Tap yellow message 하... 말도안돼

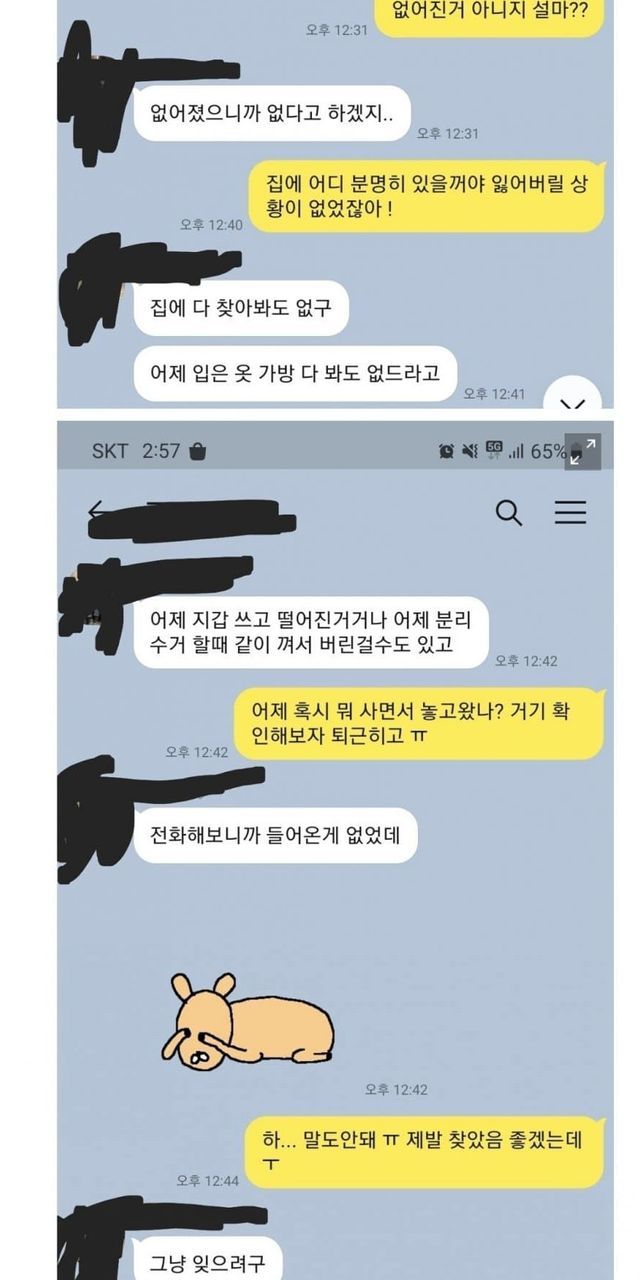pyautogui.click(x=427, y=1151)
